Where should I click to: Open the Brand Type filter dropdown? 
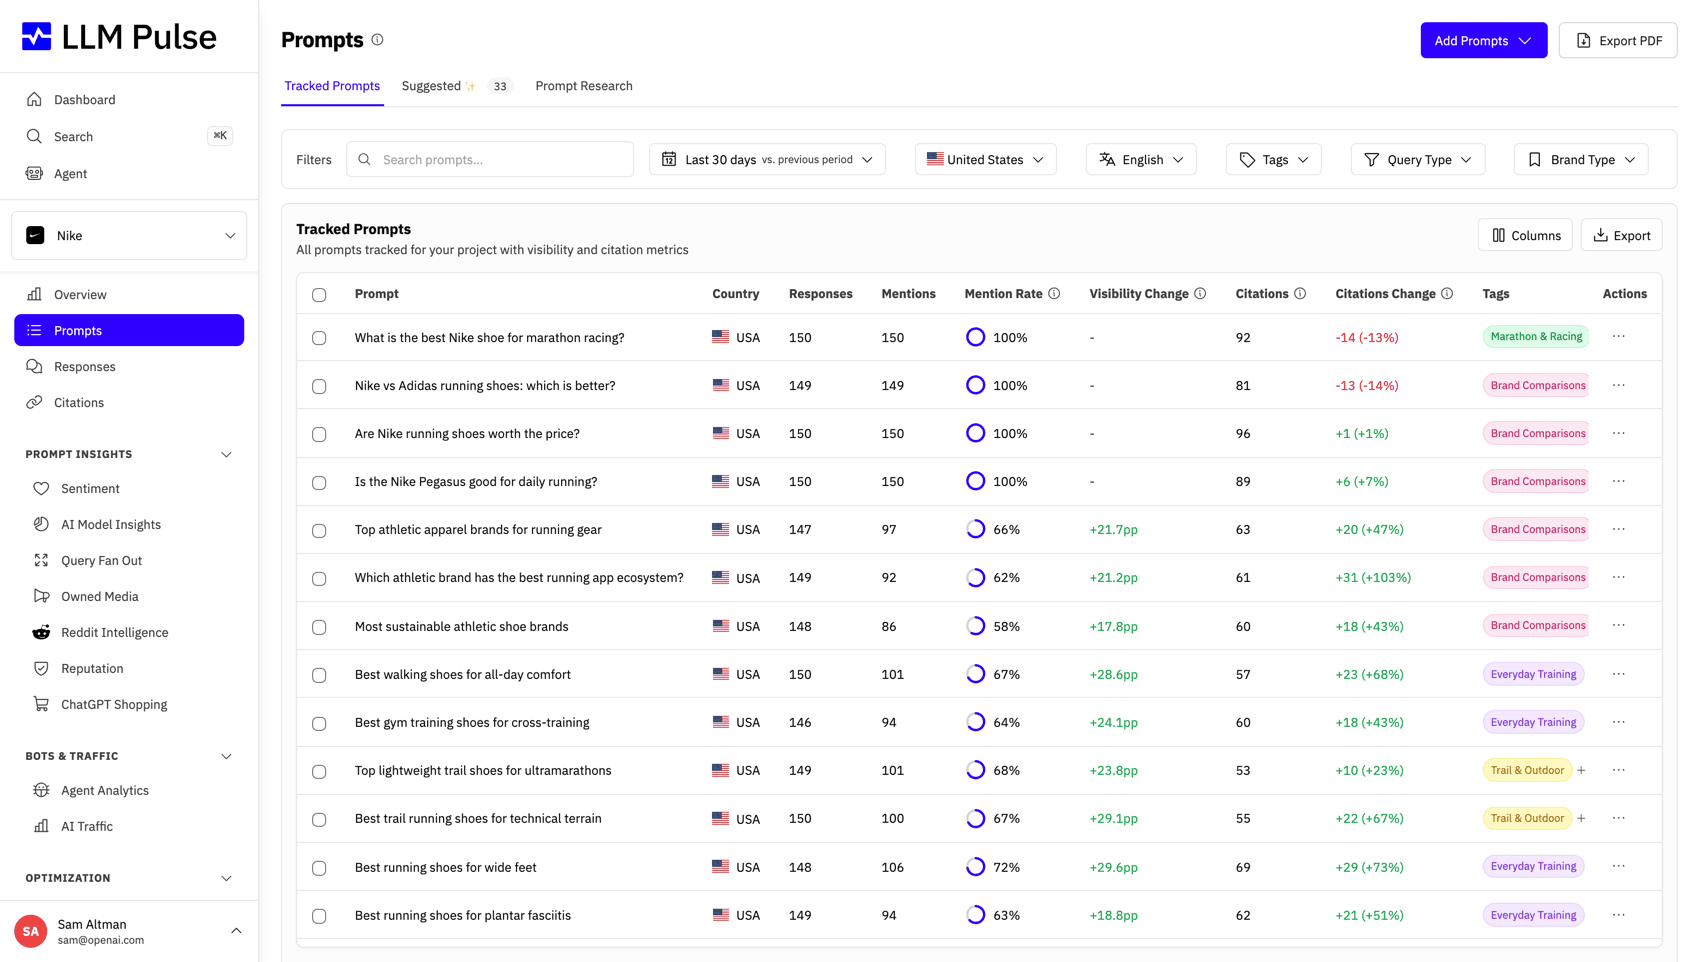tap(1581, 159)
